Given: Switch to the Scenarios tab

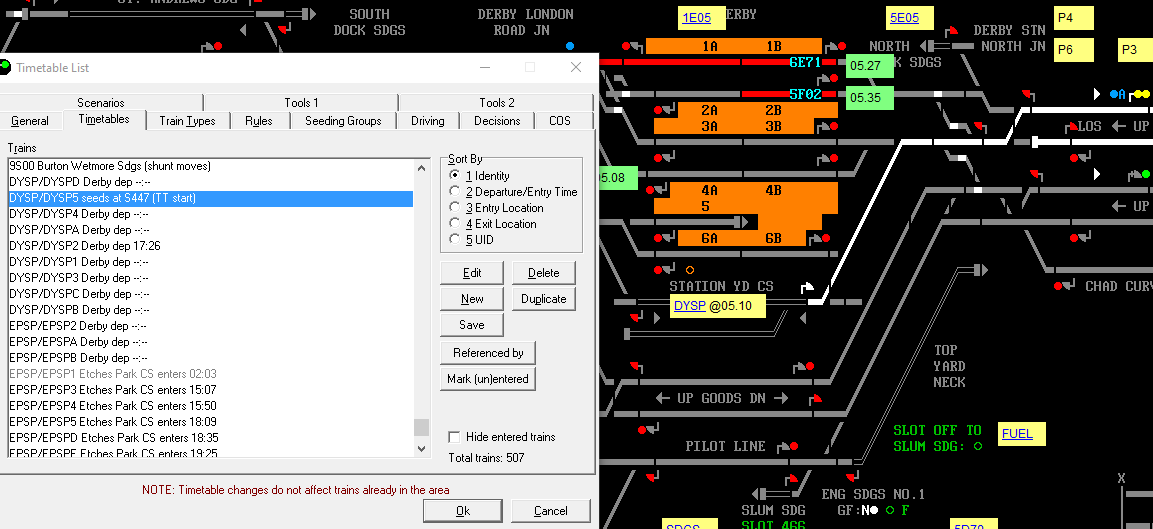Looking at the screenshot, I should 101,103.
